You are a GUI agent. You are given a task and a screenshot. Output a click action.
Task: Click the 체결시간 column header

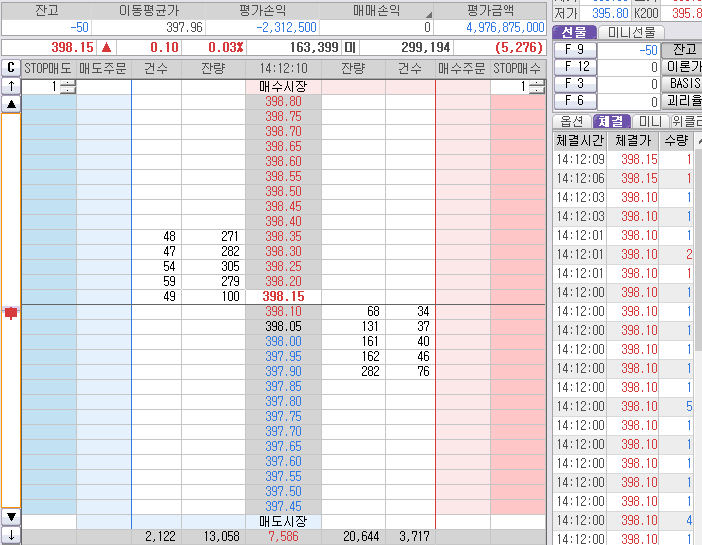580,141
